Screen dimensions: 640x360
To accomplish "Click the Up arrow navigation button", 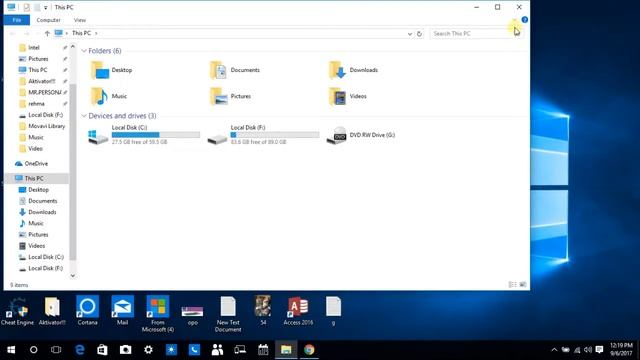I will [x=47, y=33].
